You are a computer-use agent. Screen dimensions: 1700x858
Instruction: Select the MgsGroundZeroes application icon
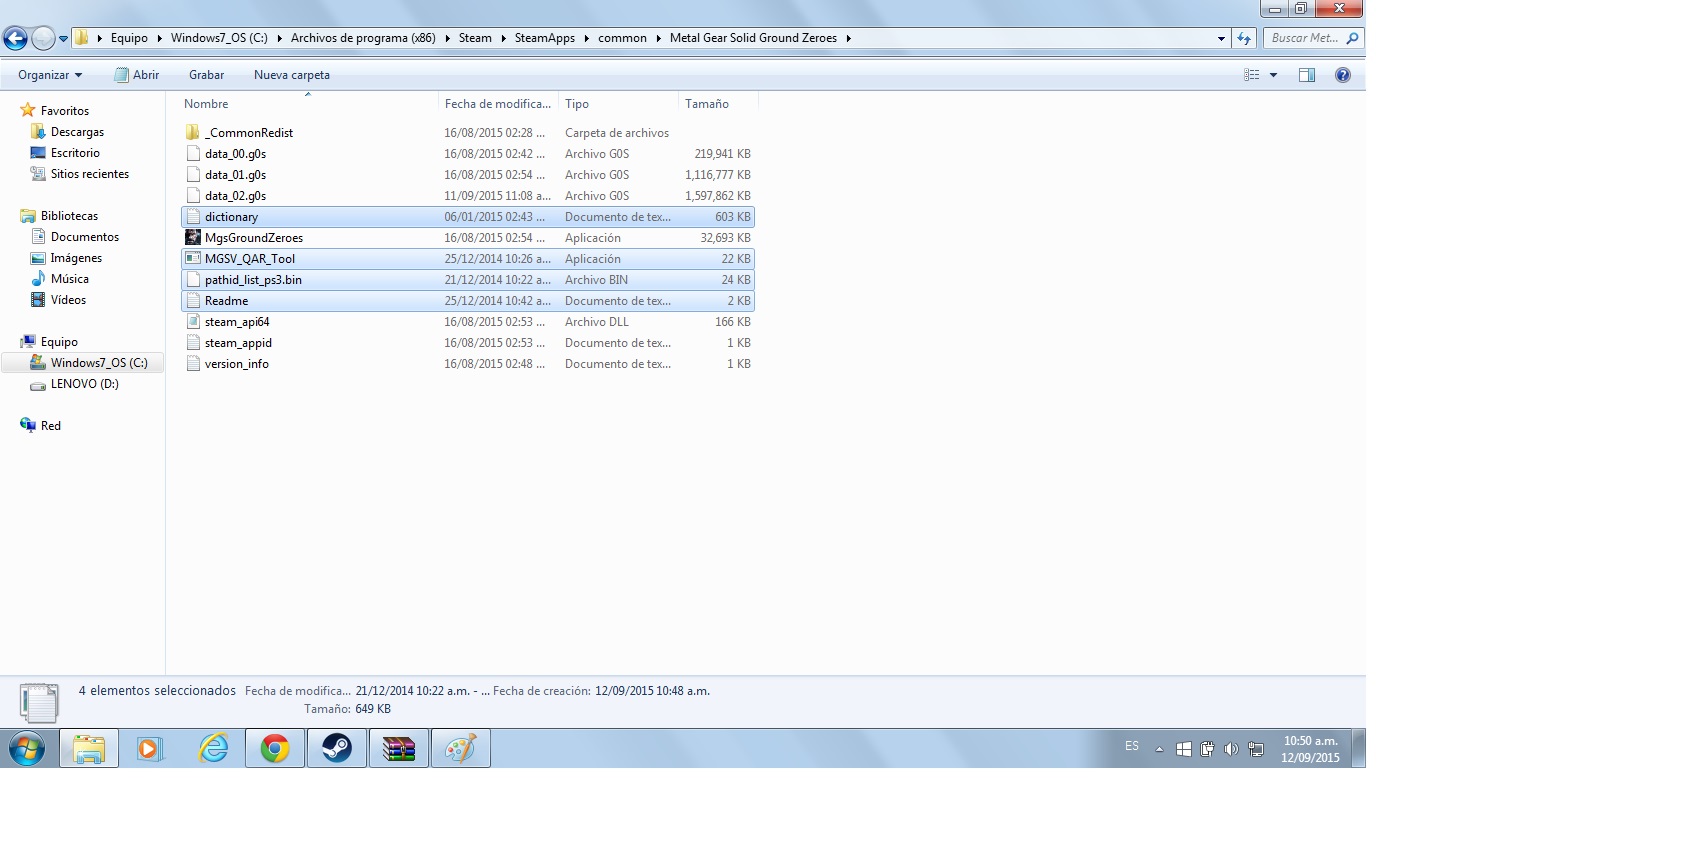click(x=193, y=237)
